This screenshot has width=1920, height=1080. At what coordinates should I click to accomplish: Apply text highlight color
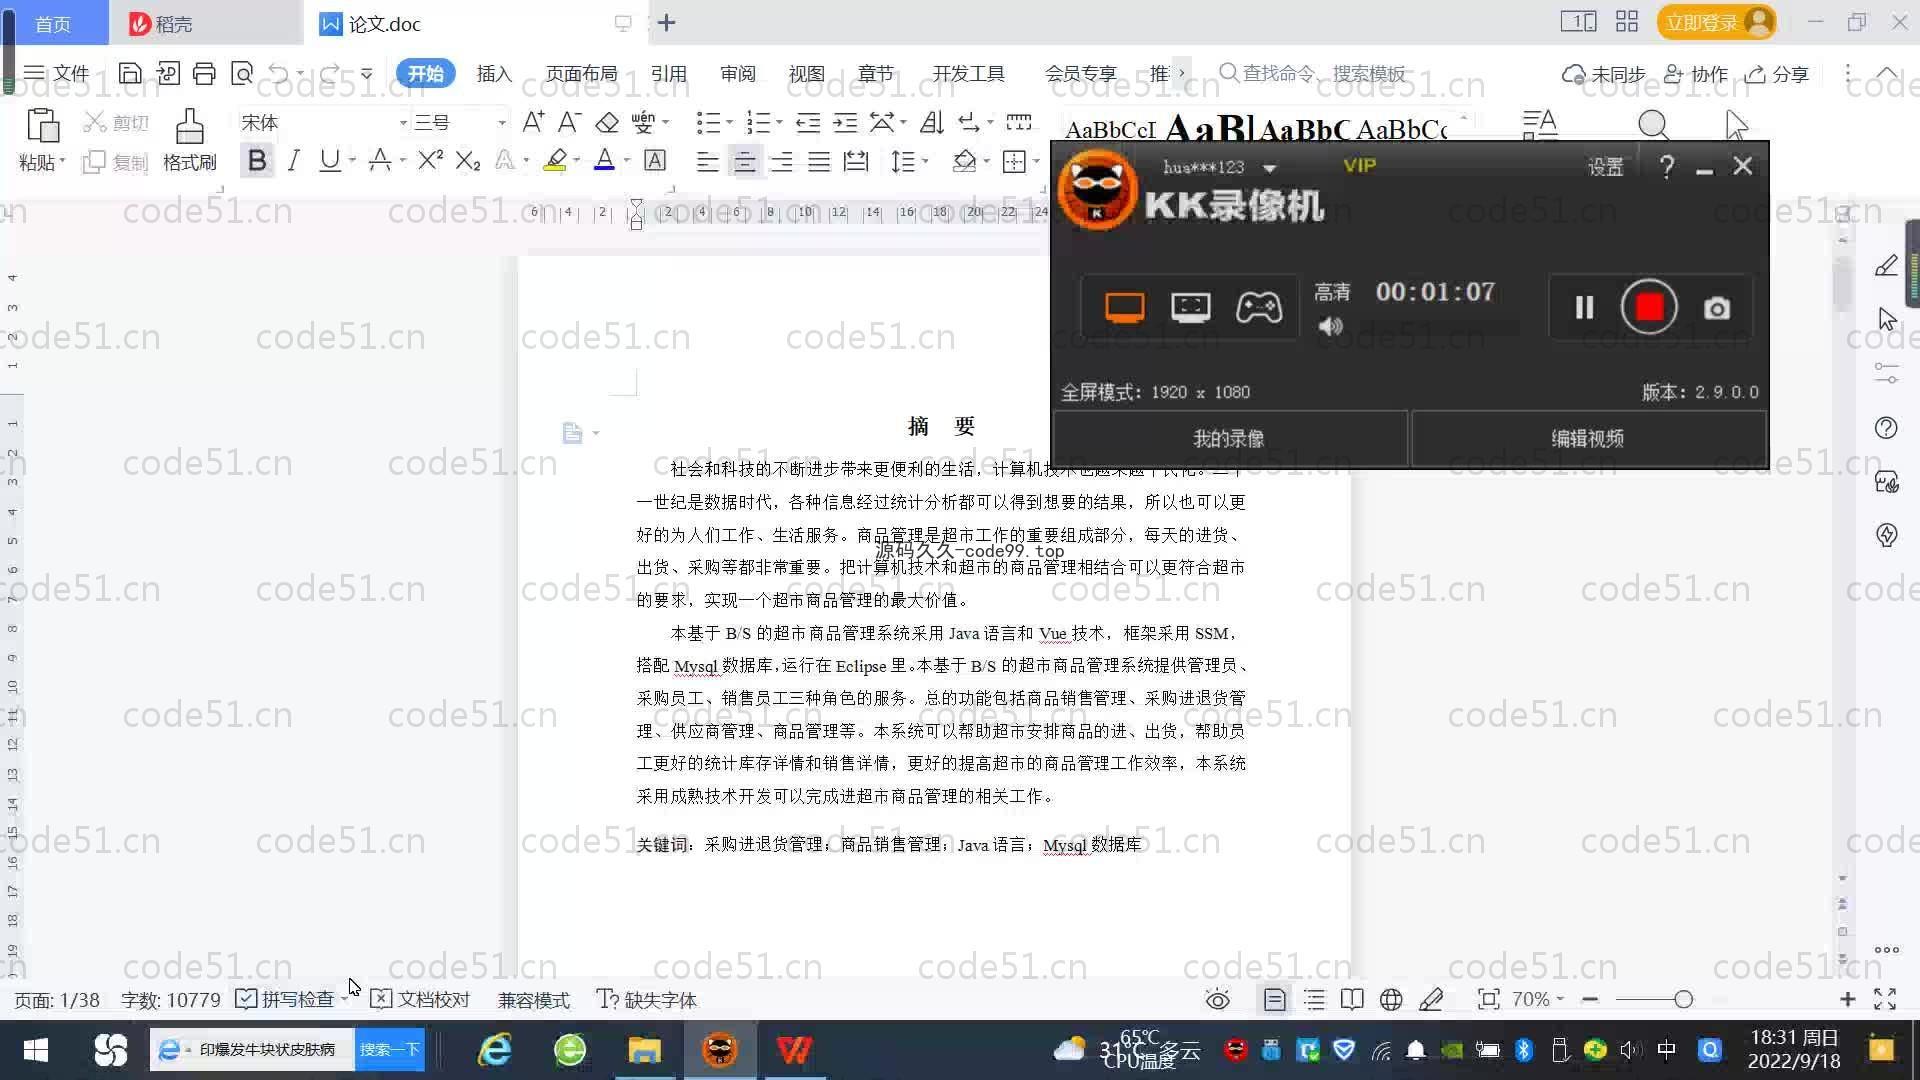click(555, 161)
